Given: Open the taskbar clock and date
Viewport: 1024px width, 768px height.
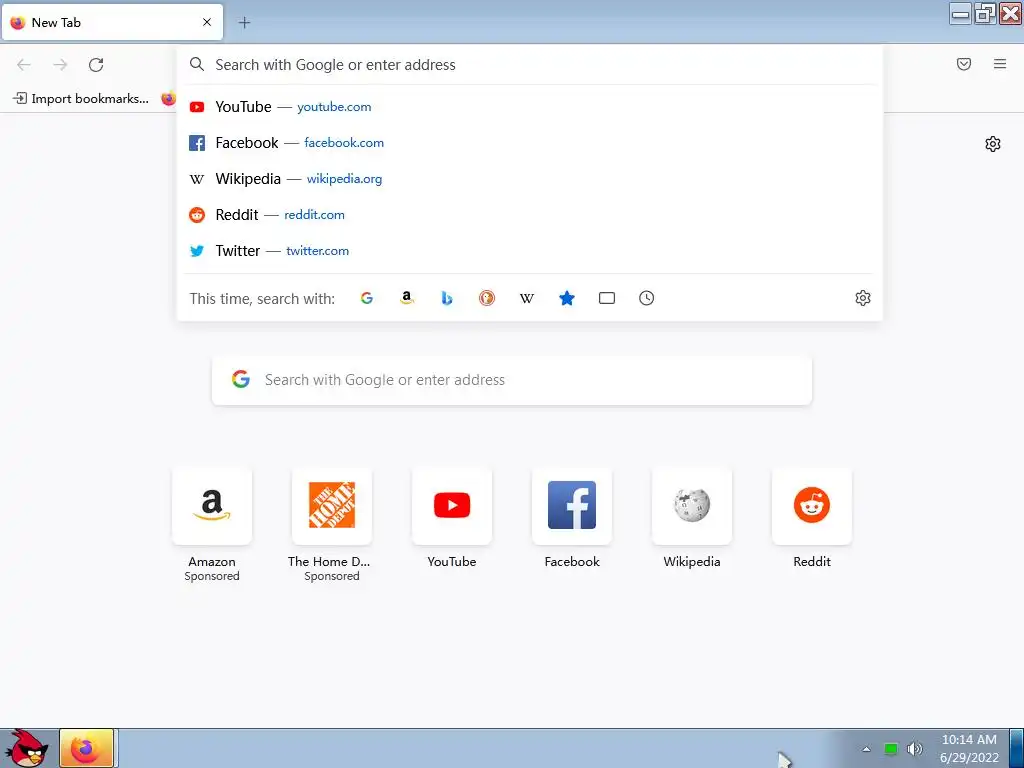Looking at the screenshot, I should (969, 748).
